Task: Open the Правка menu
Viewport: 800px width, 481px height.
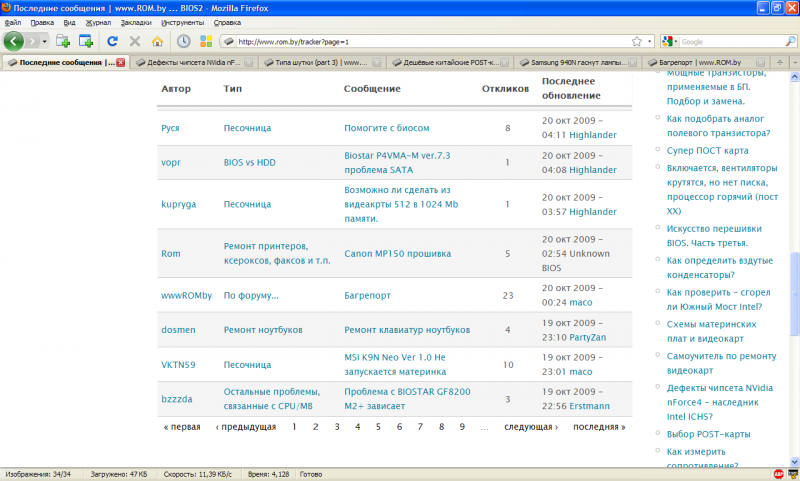Action: pyautogui.click(x=42, y=22)
